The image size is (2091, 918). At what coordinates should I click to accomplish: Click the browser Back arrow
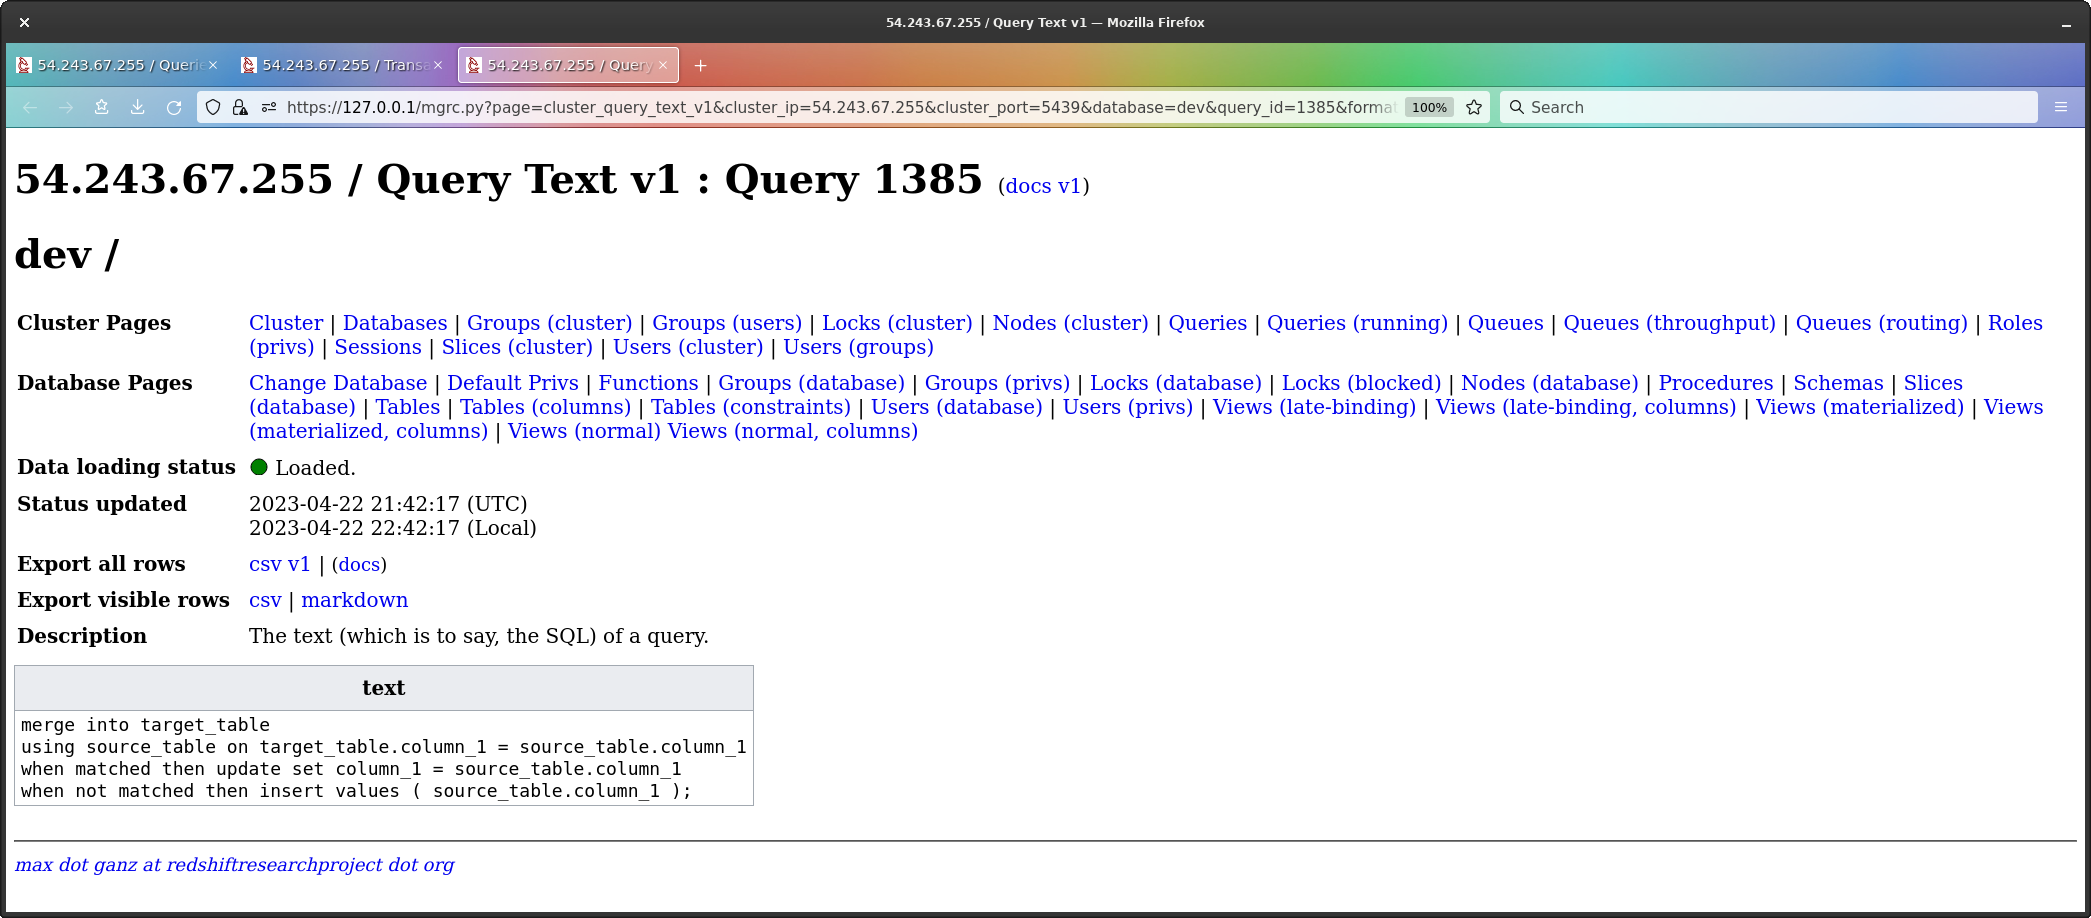tap(30, 107)
